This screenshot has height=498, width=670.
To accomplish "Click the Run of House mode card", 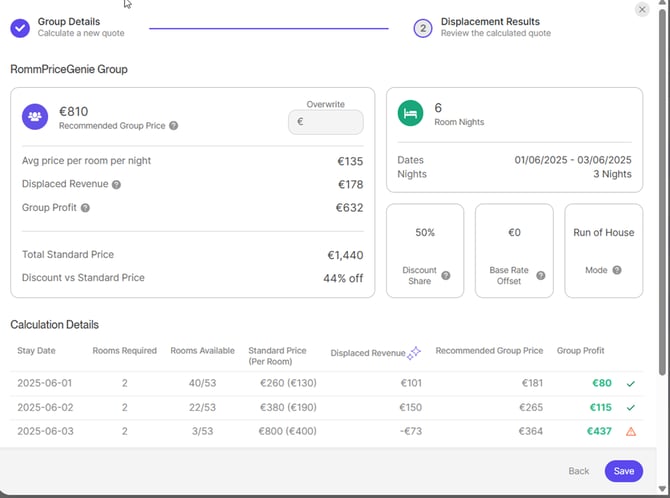I will [x=603, y=250].
